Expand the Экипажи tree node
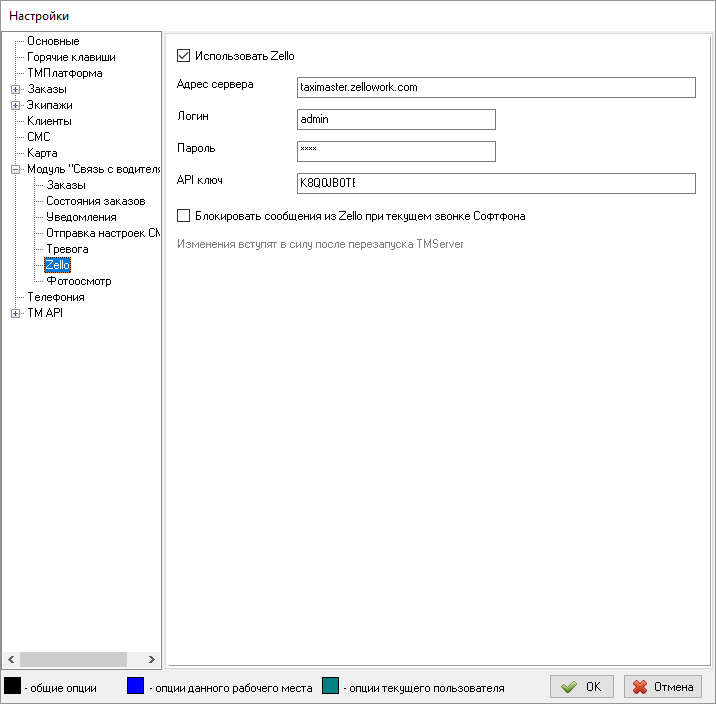 point(16,105)
